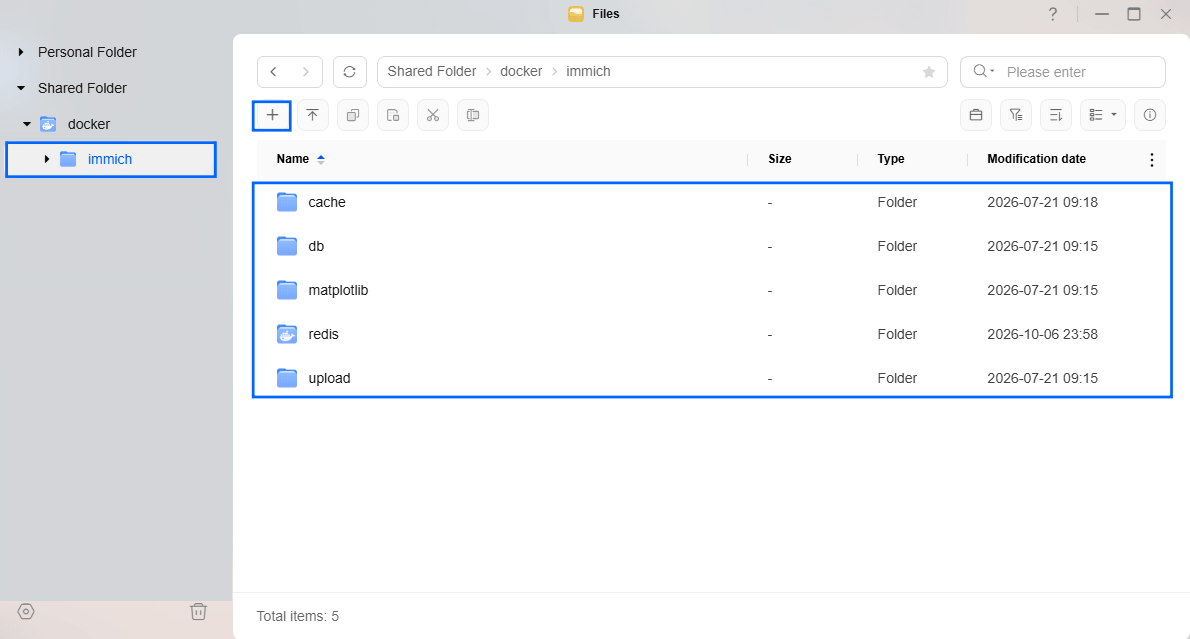
Task: Select Shared Folder in the sidebar tree
Action: pyautogui.click(x=82, y=88)
